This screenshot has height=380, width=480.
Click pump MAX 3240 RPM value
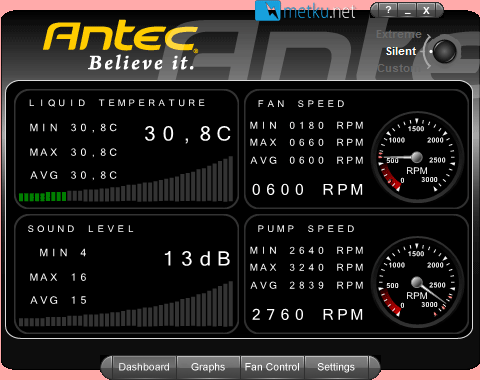(x=307, y=268)
